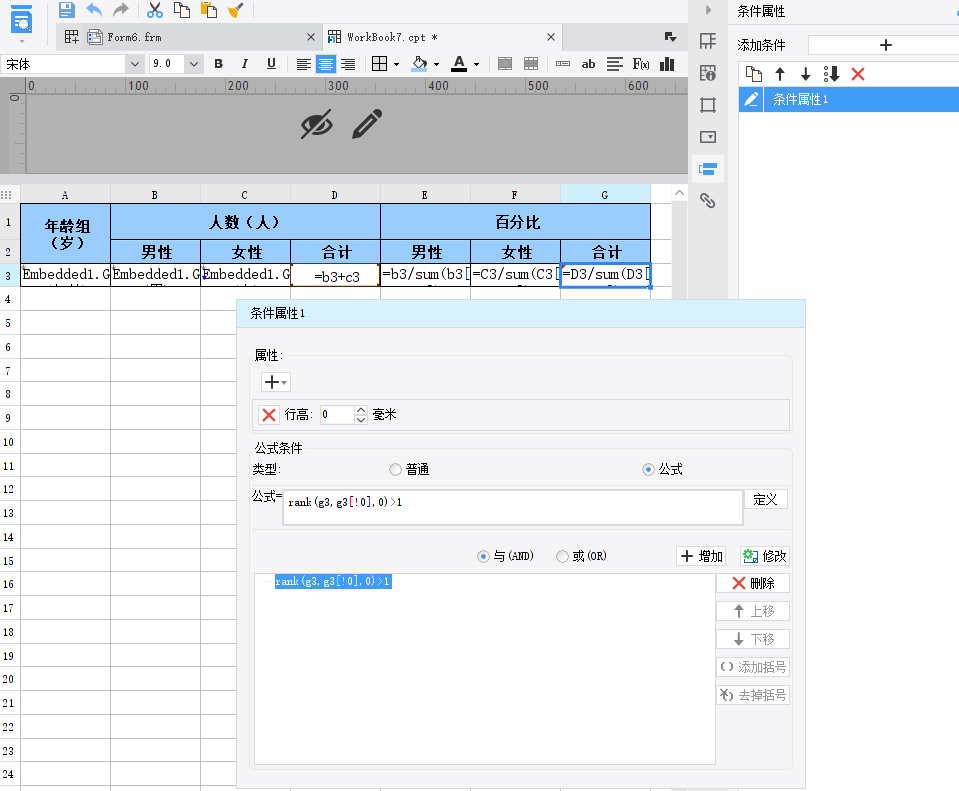
Task: Align cell text to the left
Action: (x=303, y=64)
